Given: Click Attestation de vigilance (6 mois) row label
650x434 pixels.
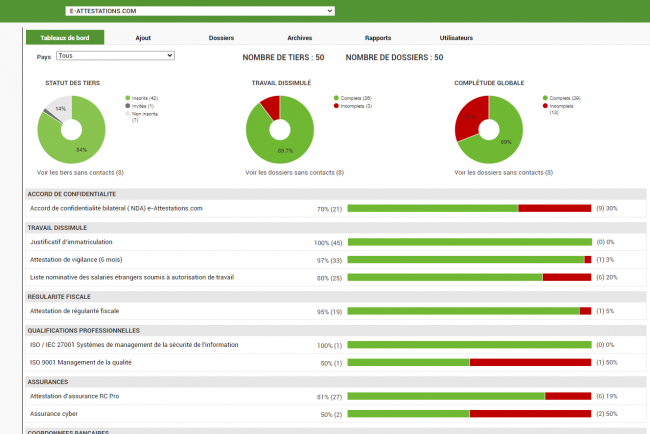Looking at the screenshot, I should click(75, 259).
